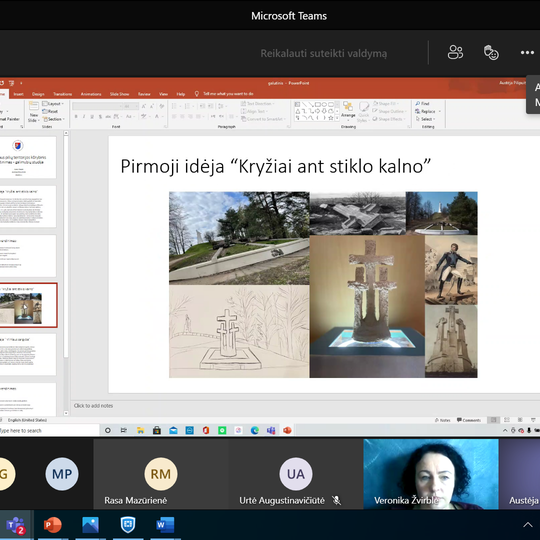The width and height of the screenshot is (540, 540).
Task: Click shared screen Microsoft Store icon
Action: (x=157, y=430)
